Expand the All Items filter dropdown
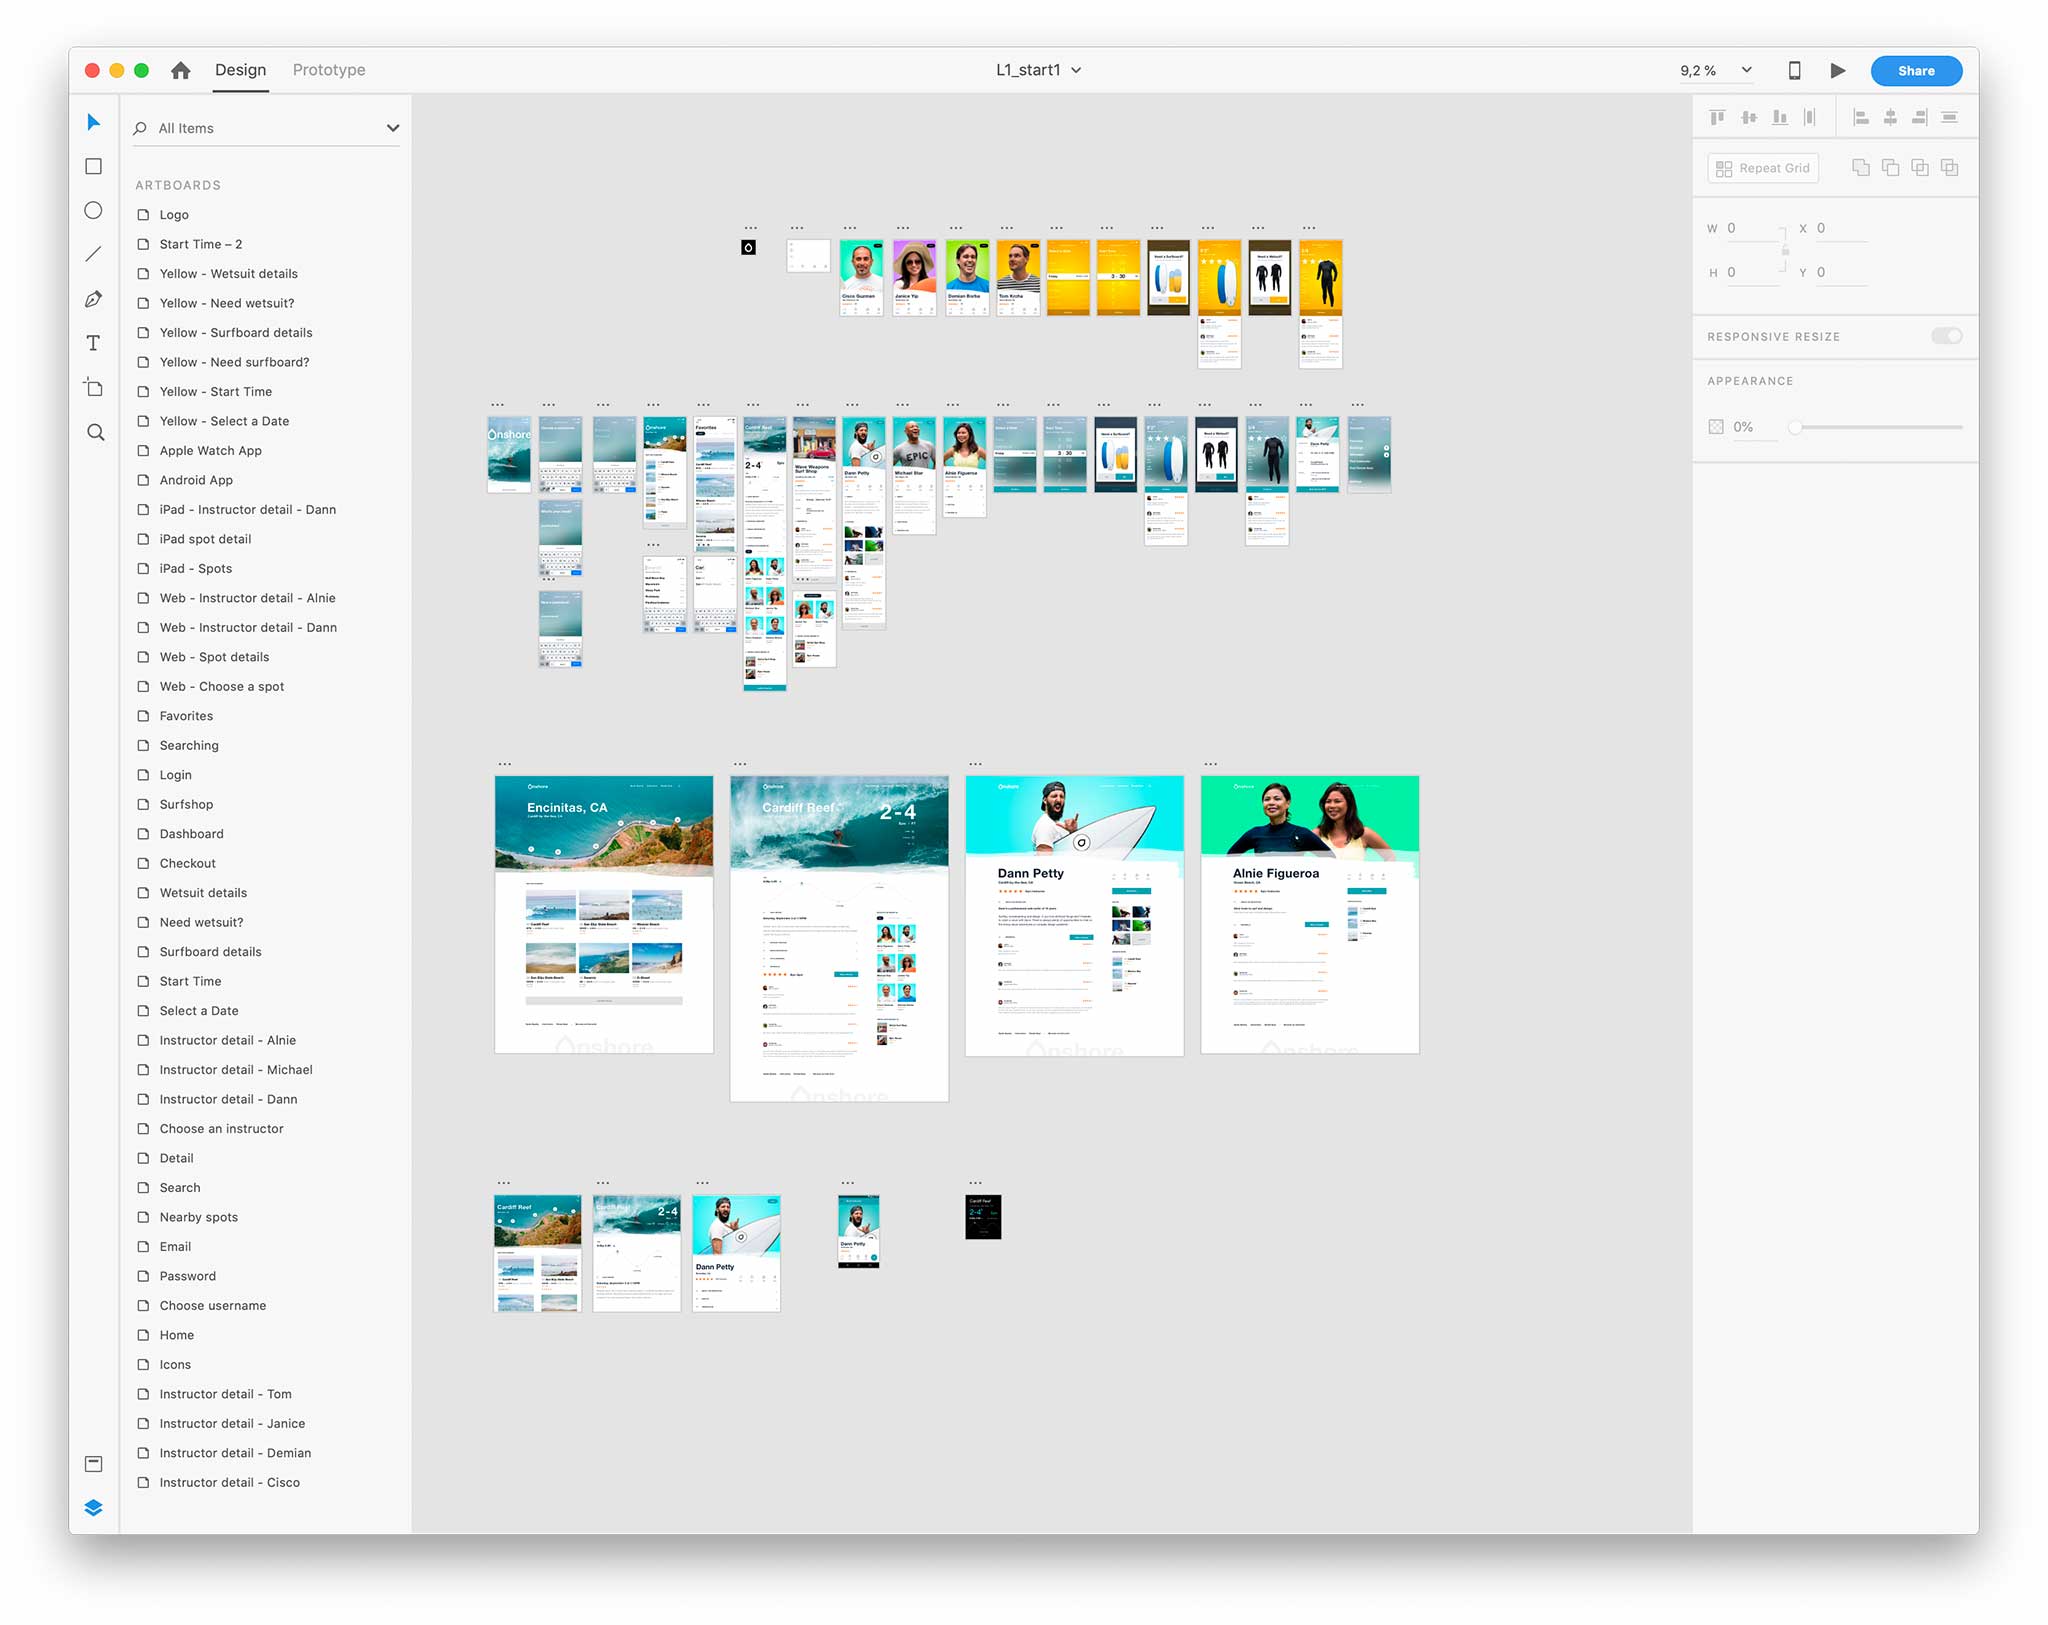Screen dimensions: 2048x1625 click(x=393, y=128)
